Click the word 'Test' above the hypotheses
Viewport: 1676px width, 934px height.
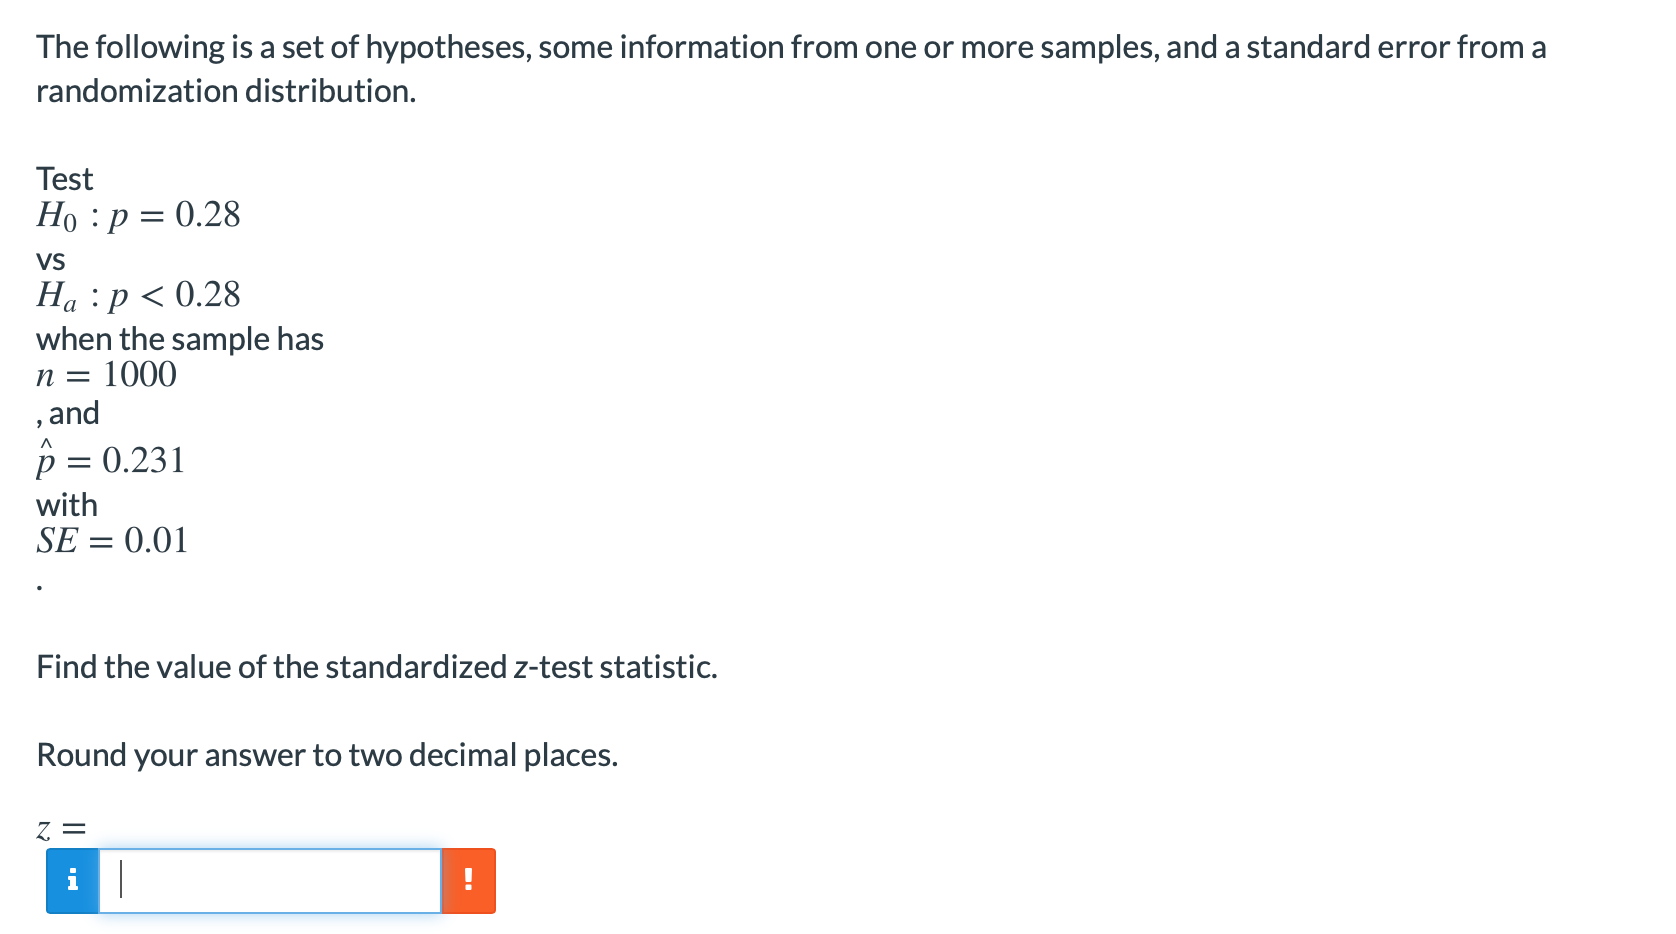[64, 179]
